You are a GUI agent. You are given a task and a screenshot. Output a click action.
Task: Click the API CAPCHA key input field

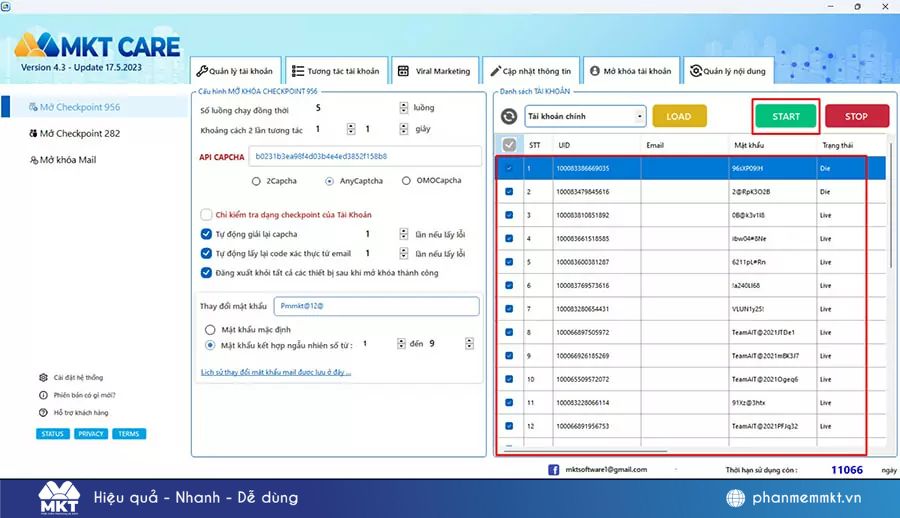pos(364,156)
